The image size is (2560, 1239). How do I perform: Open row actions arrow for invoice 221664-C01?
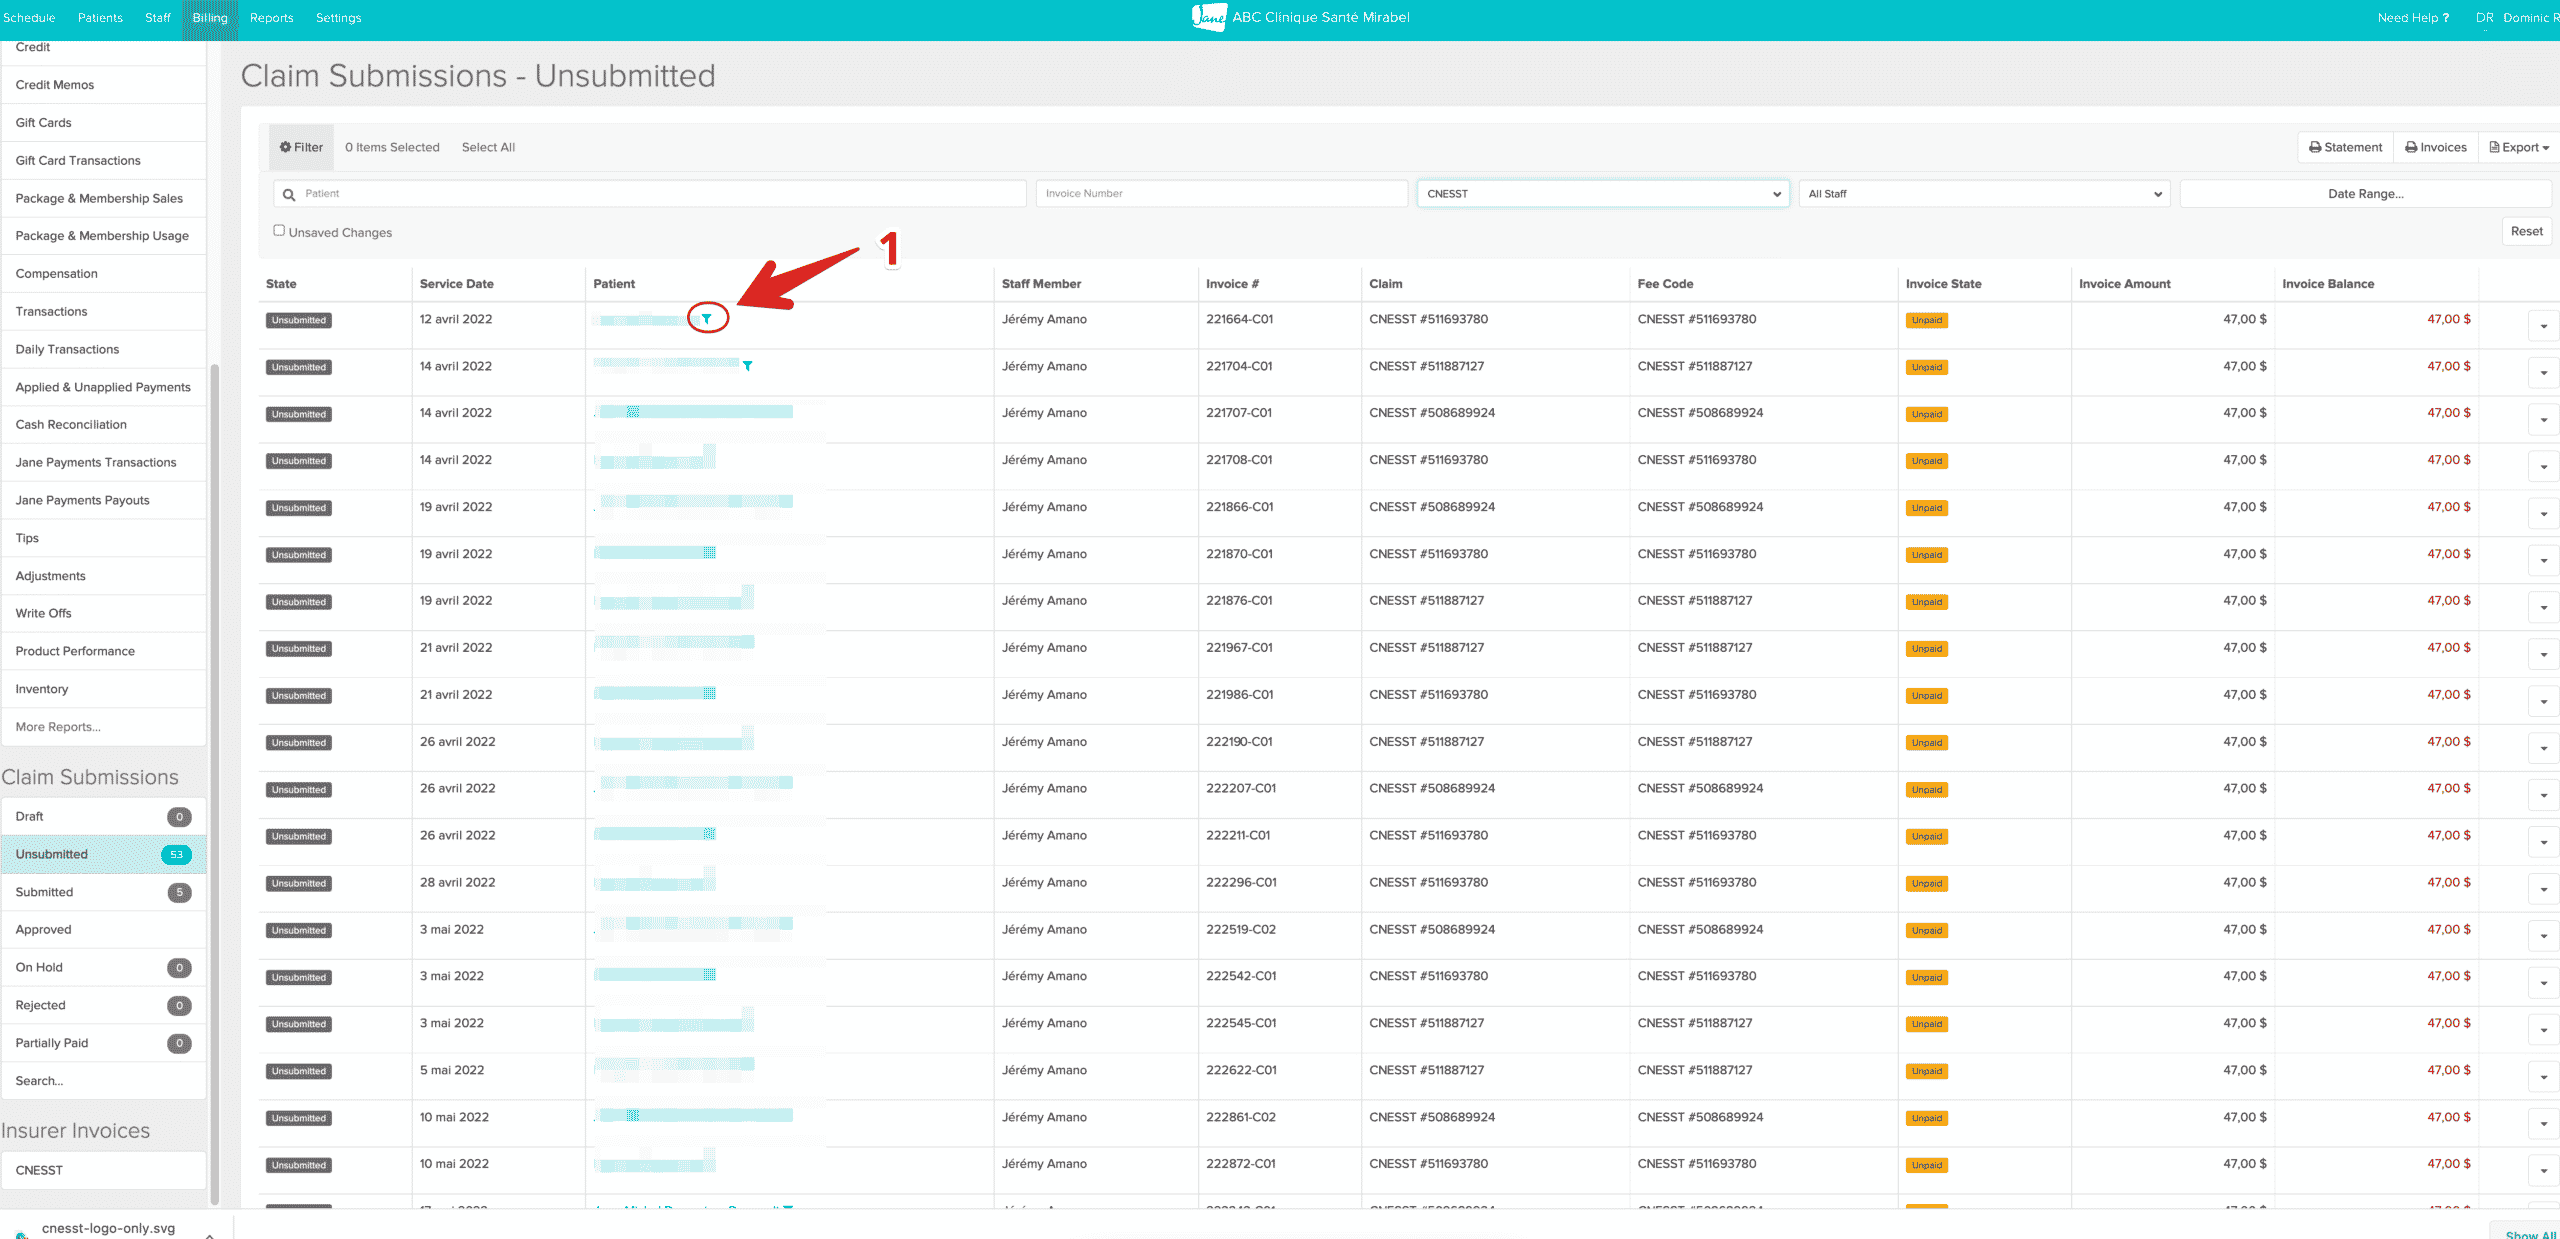(x=2543, y=326)
